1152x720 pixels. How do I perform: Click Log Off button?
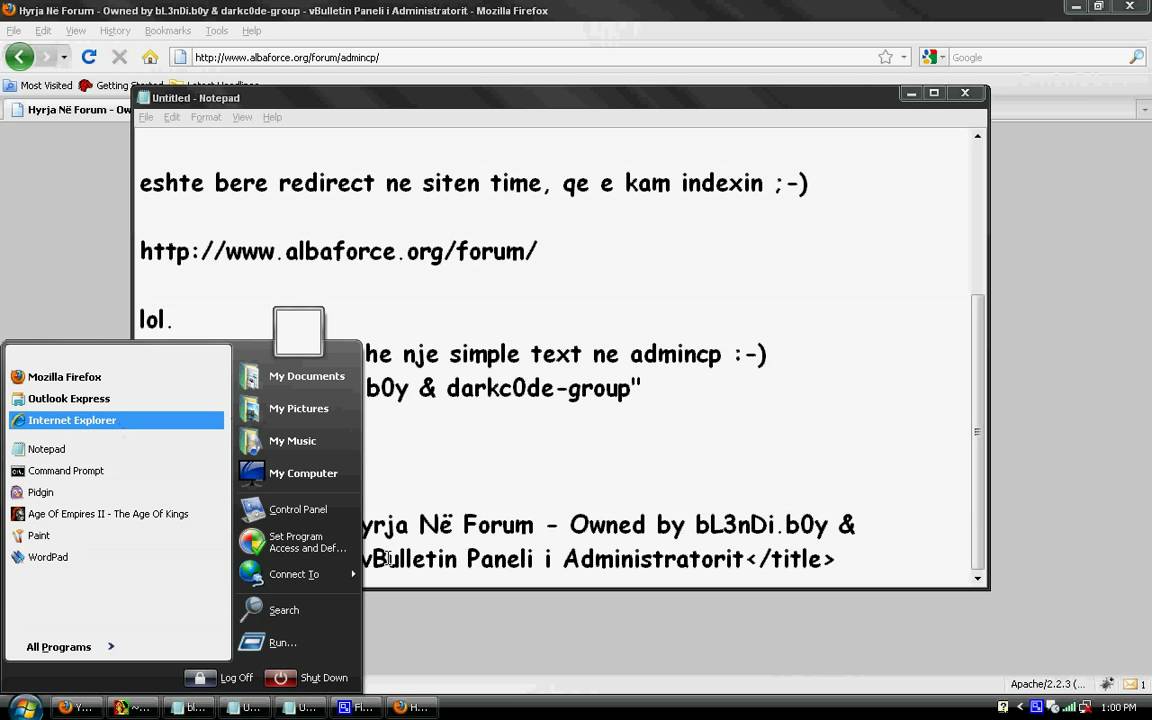219,677
